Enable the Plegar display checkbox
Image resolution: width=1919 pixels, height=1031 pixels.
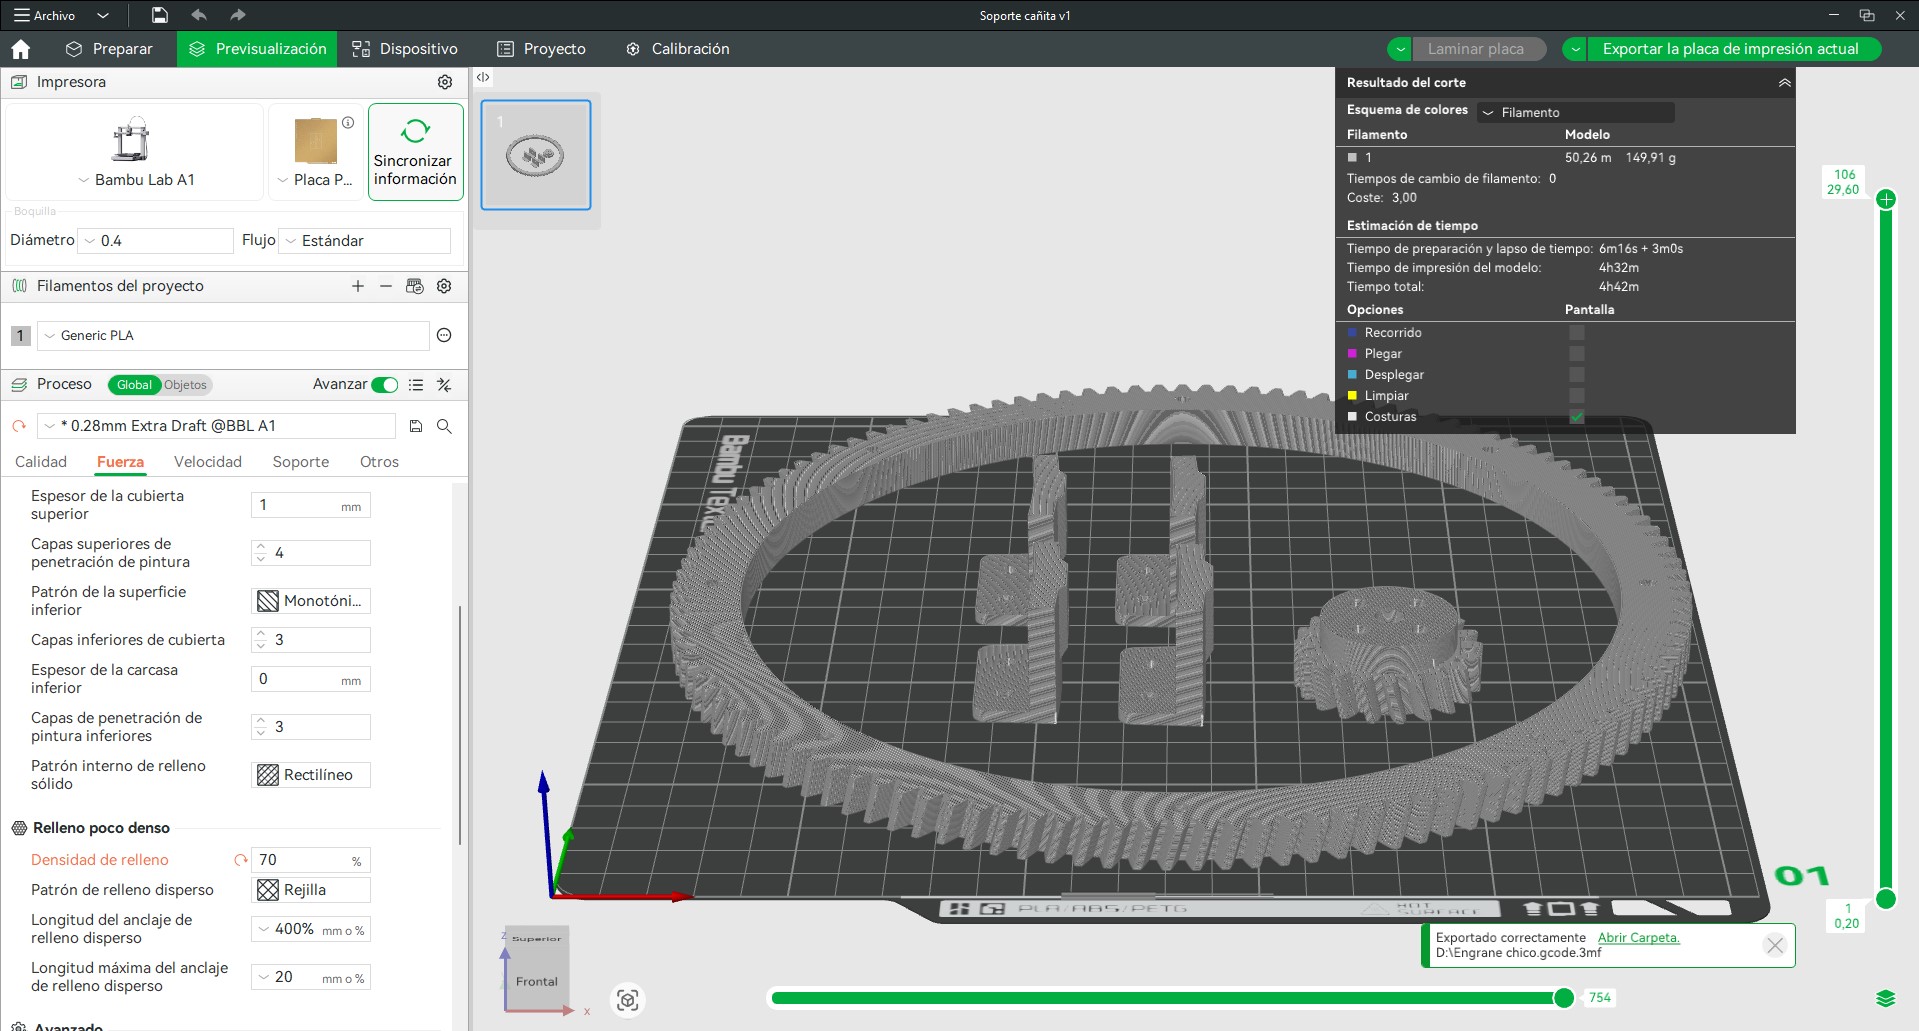click(x=1577, y=354)
